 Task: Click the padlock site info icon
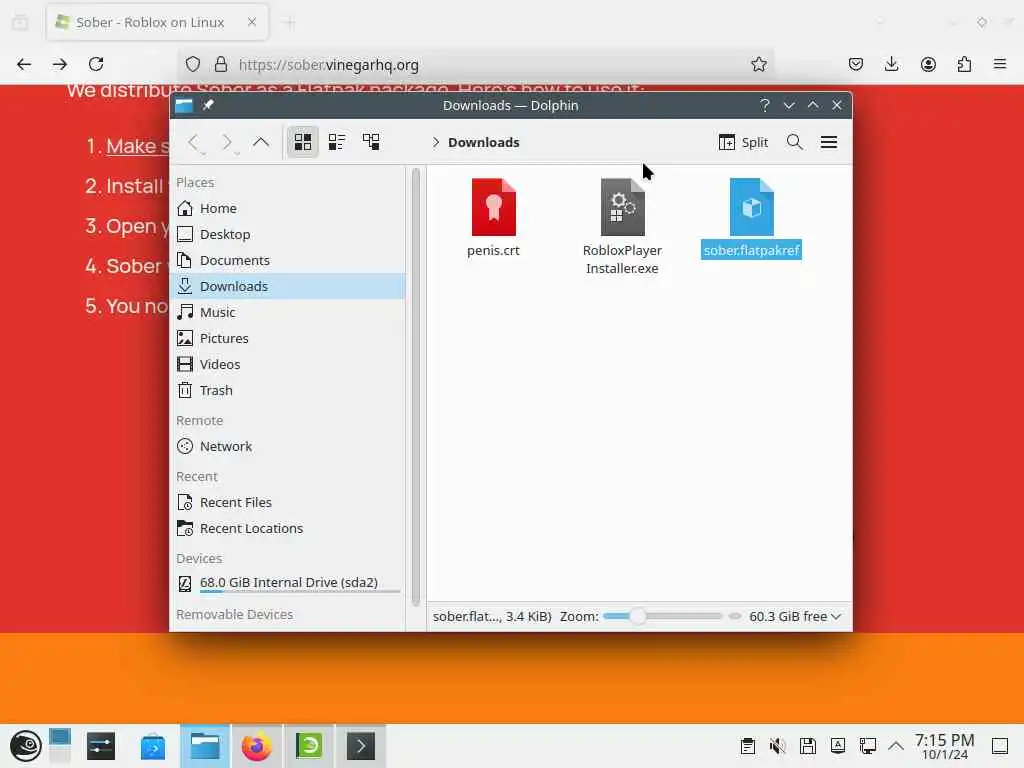(x=221, y=64)
